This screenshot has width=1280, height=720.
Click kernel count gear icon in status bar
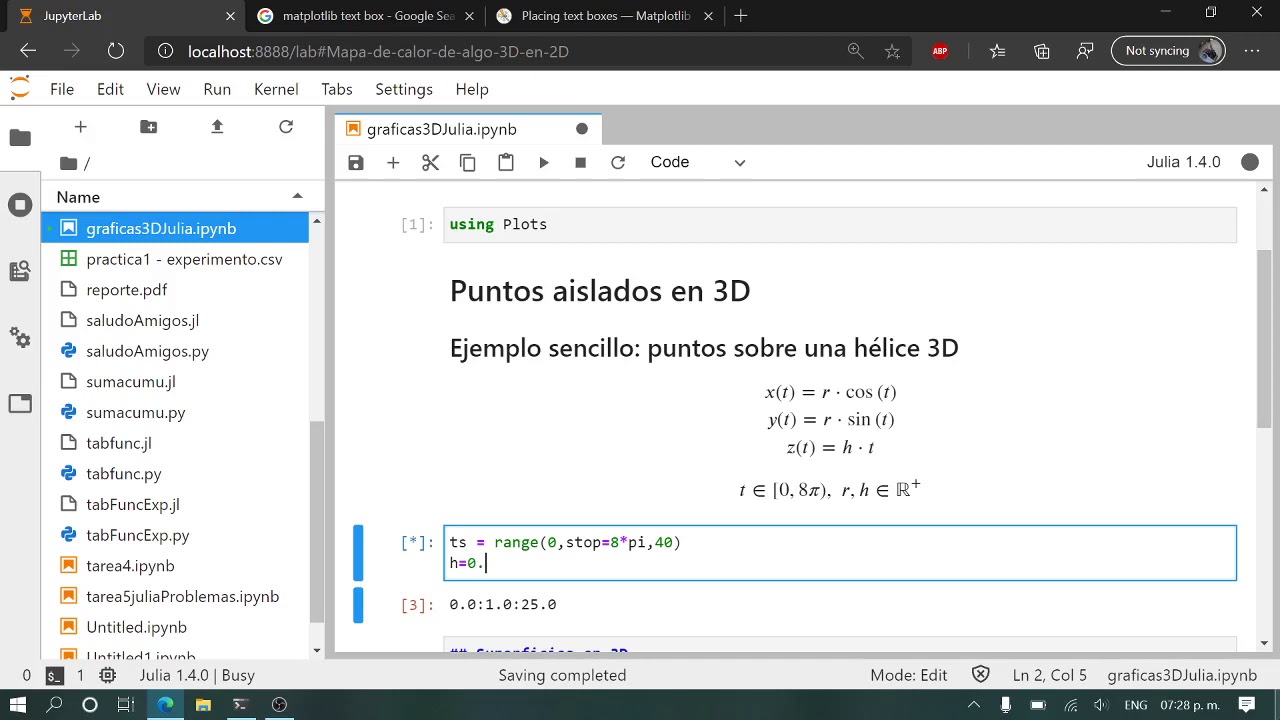(108, 676)
